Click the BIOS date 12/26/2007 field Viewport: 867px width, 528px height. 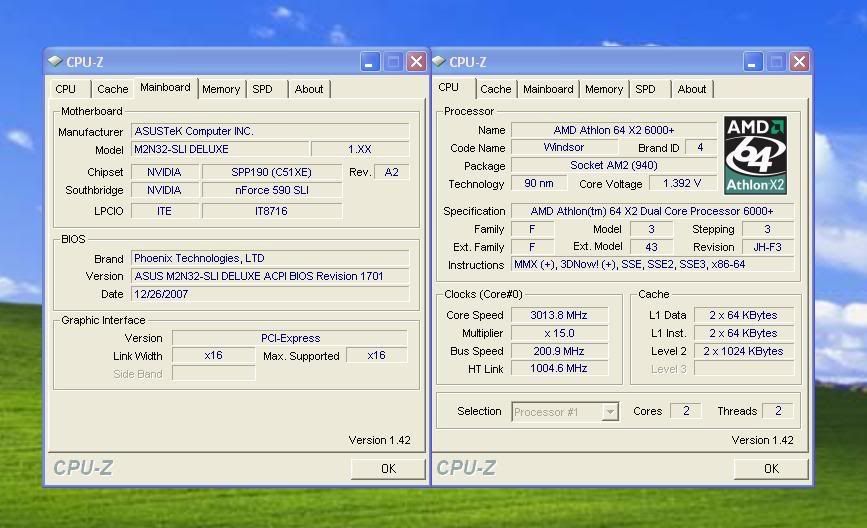click(x=270, y=294)
